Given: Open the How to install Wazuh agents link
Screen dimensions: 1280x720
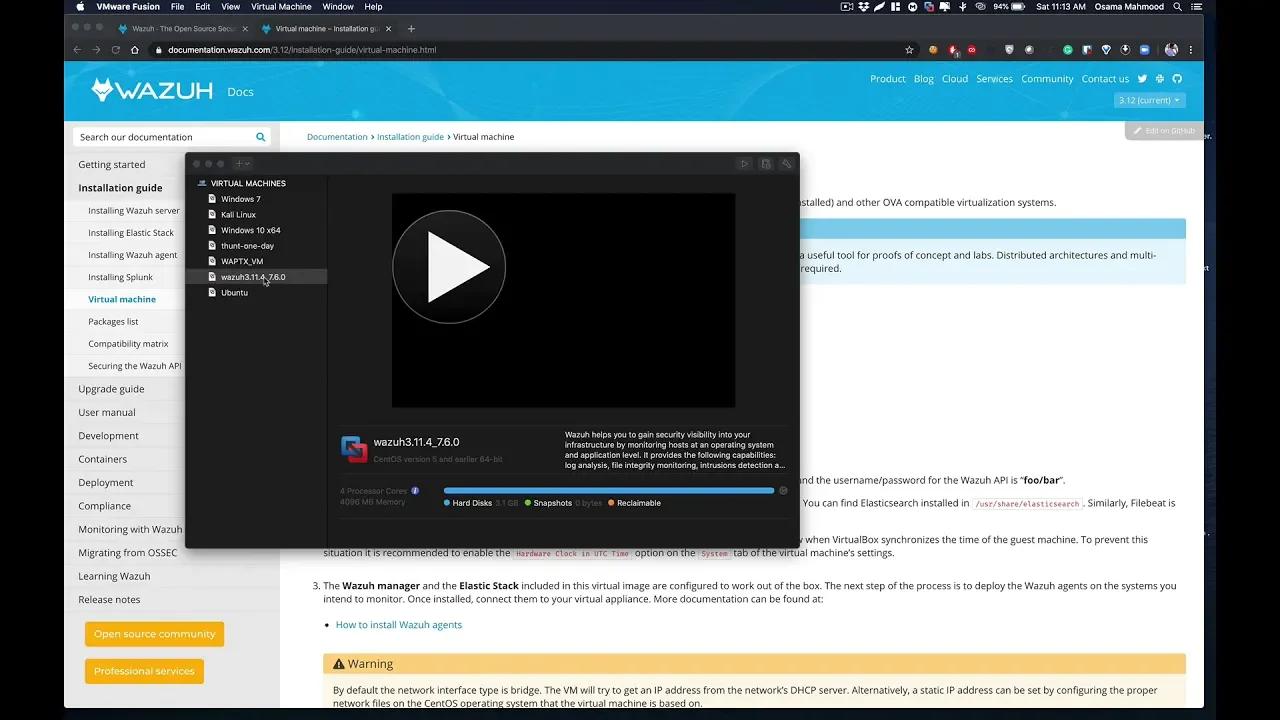Looking at the screenshot, I should point(398,624).
